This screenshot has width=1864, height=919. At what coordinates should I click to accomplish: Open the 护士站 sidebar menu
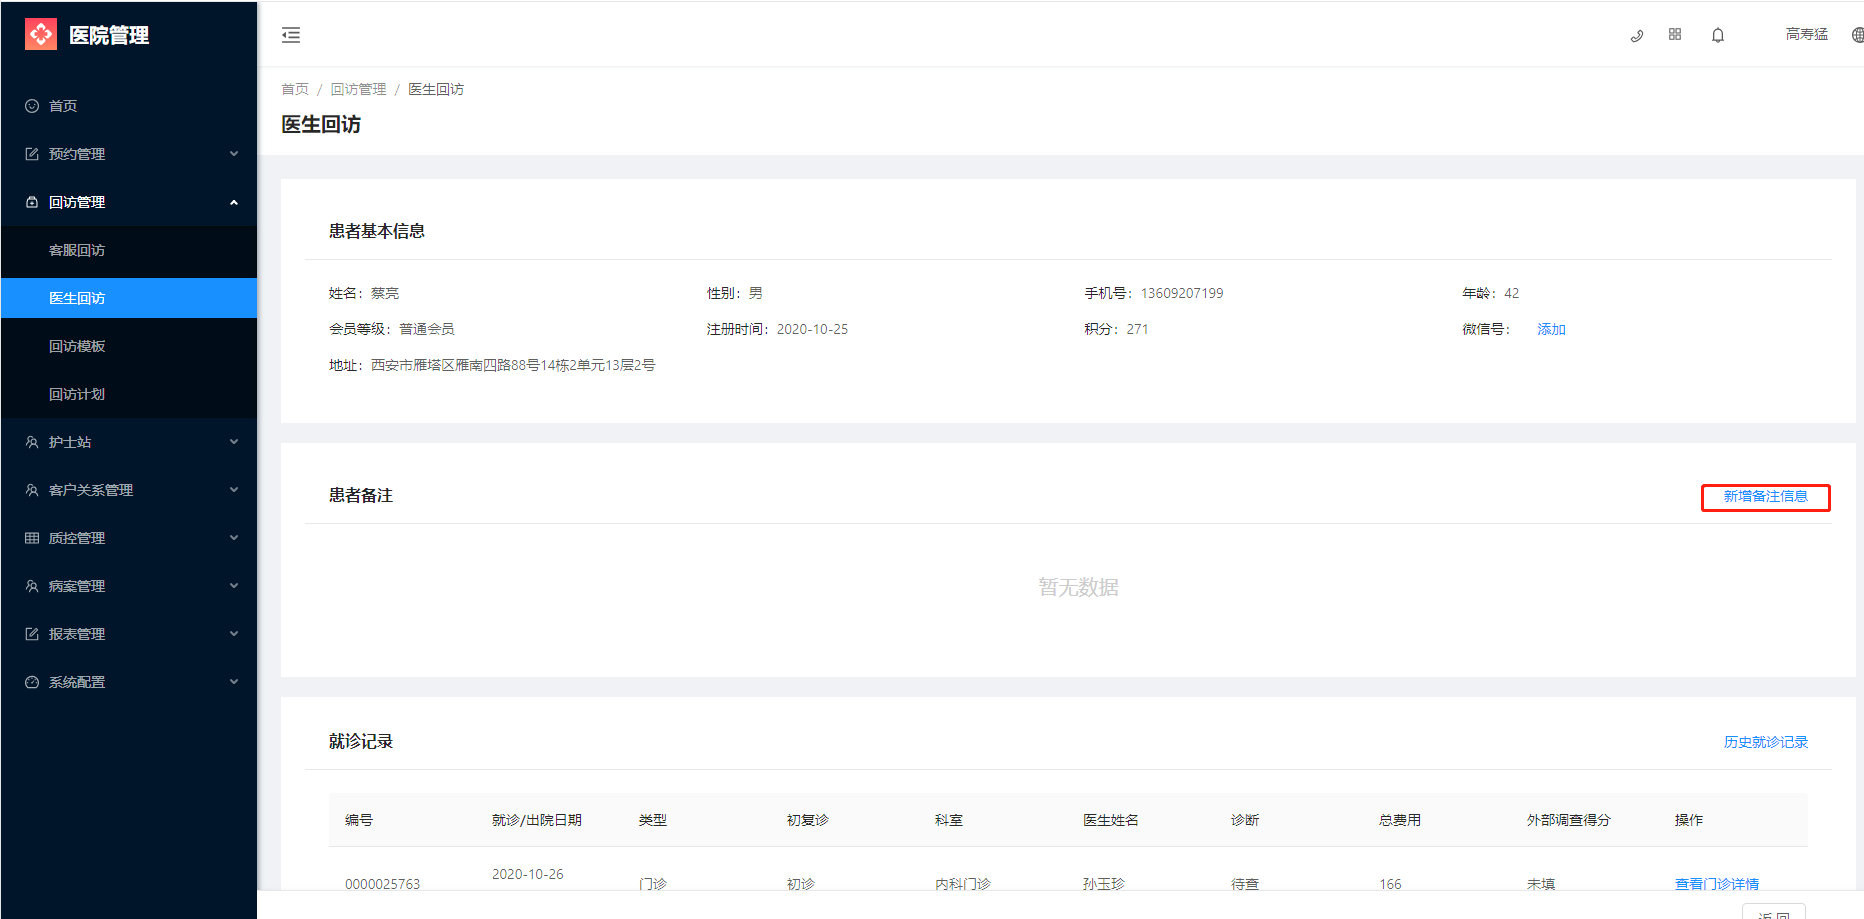[129, 442]
